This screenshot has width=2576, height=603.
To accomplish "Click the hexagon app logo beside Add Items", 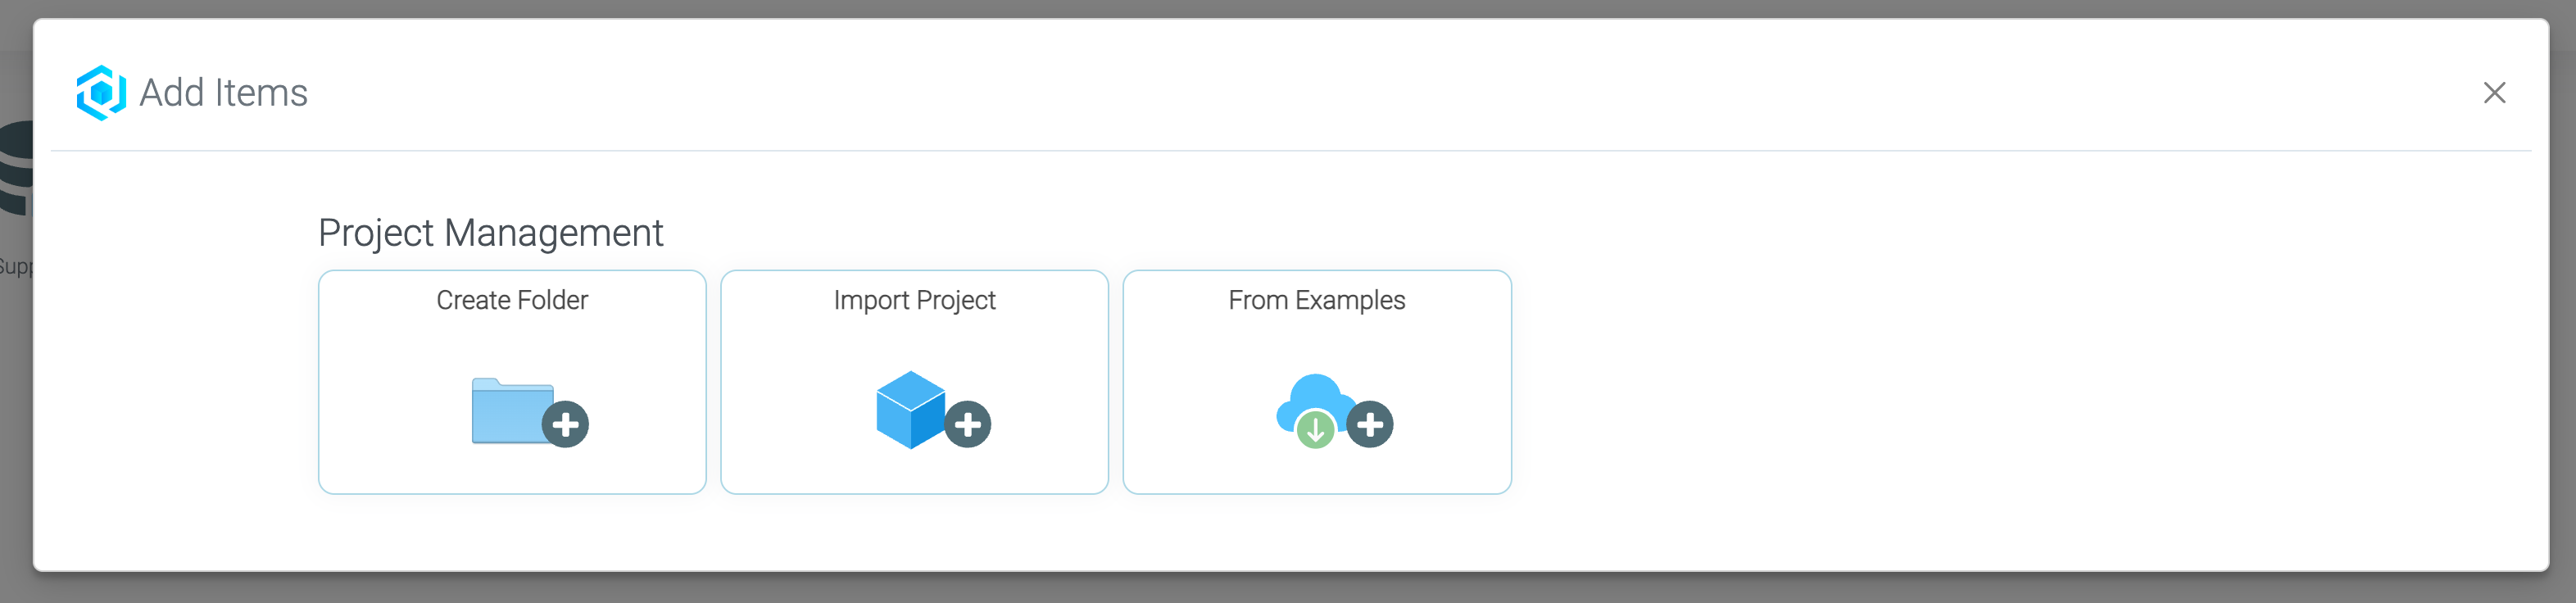I will pos(101,93).
